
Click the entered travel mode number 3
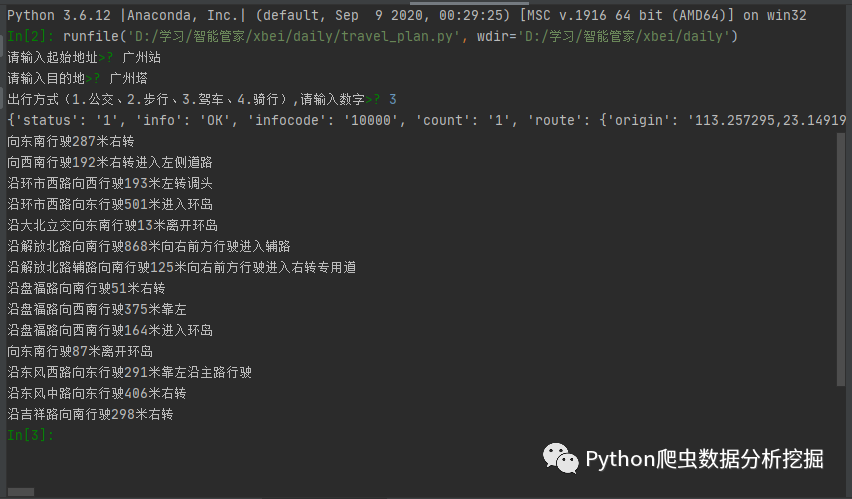393,99
